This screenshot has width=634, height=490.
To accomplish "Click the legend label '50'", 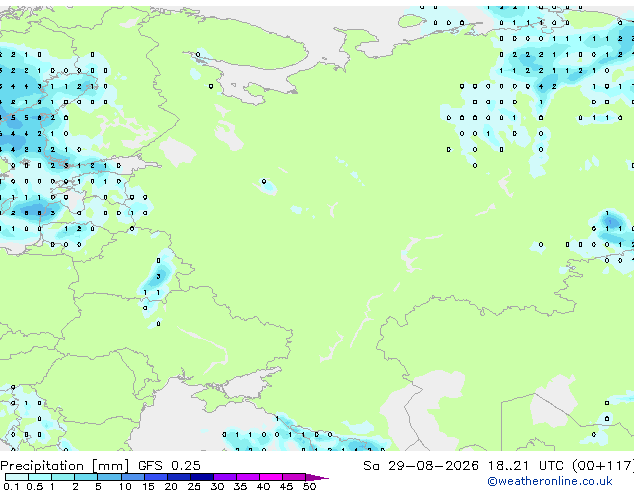I will (310, 486).
